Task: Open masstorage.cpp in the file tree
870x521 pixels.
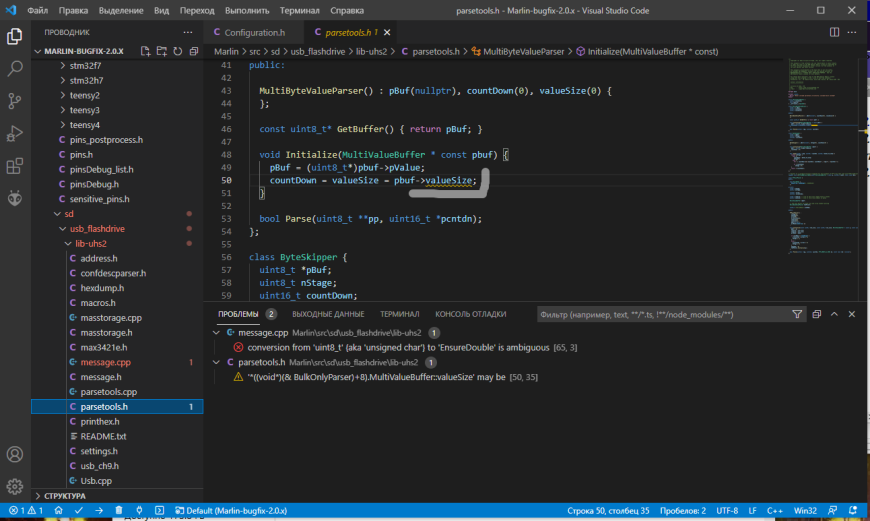Action: [x=111, y=318]
